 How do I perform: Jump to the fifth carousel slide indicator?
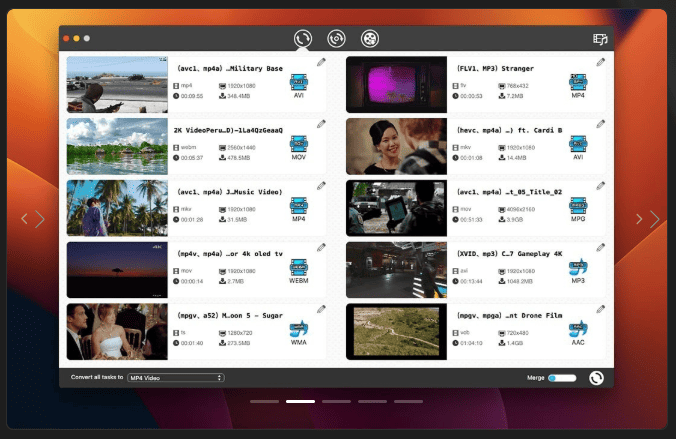[408, 401]
